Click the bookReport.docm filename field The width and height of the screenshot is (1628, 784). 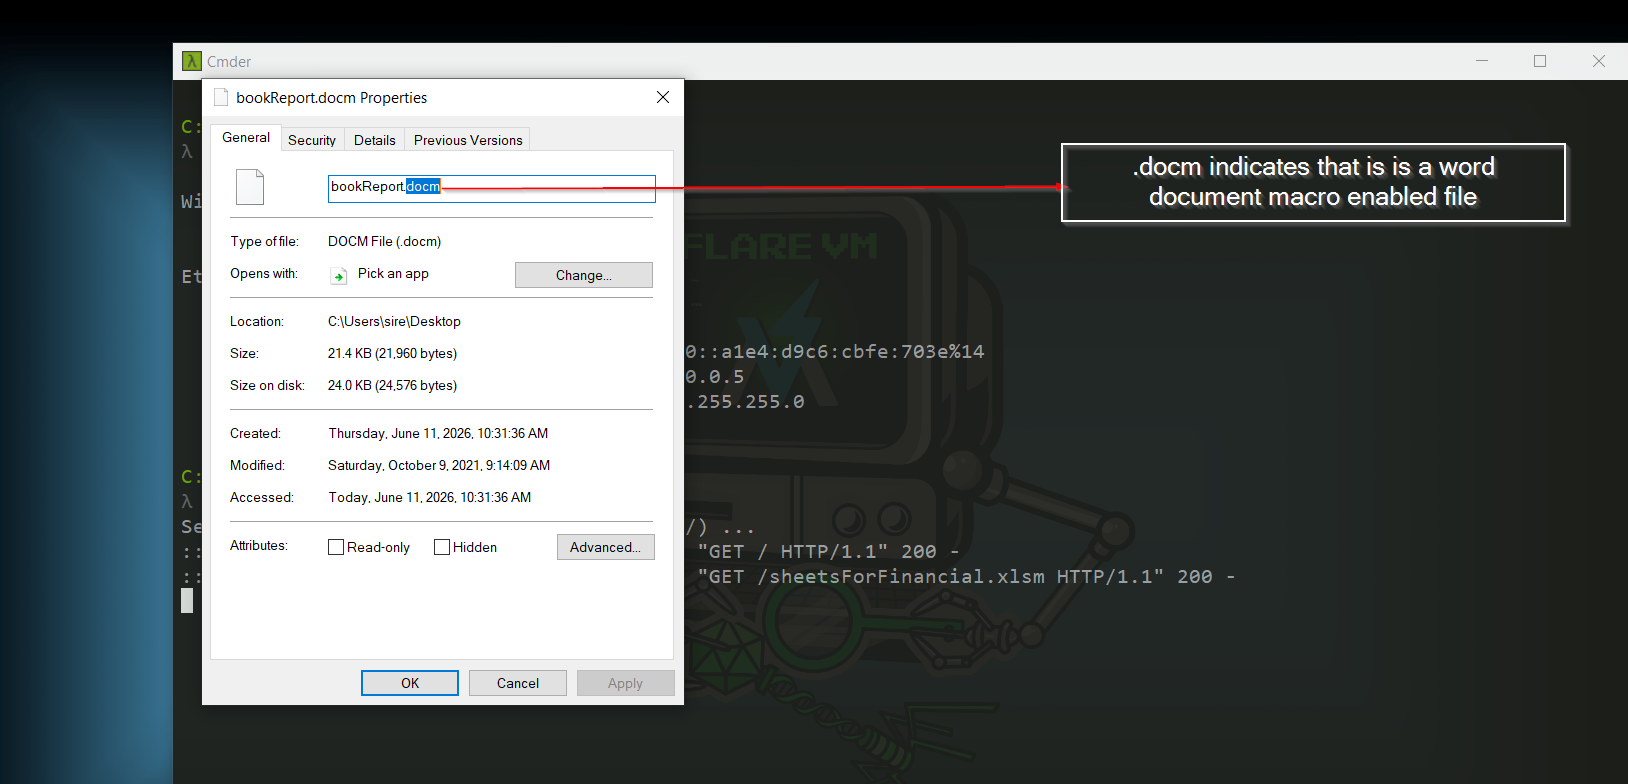pos(492,188)
